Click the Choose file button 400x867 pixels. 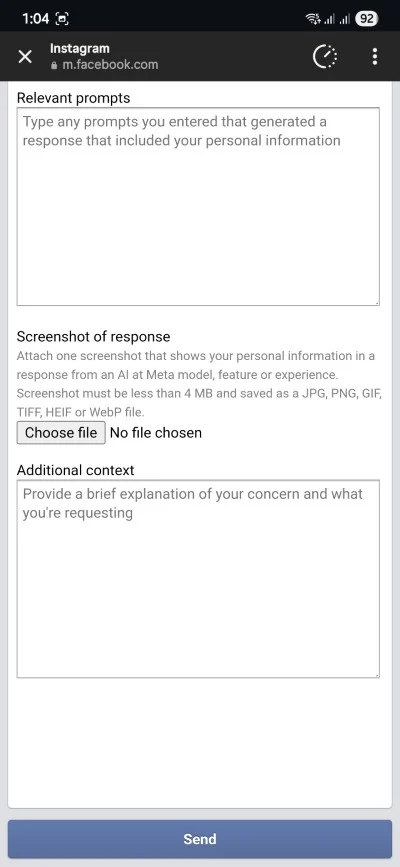61,432
